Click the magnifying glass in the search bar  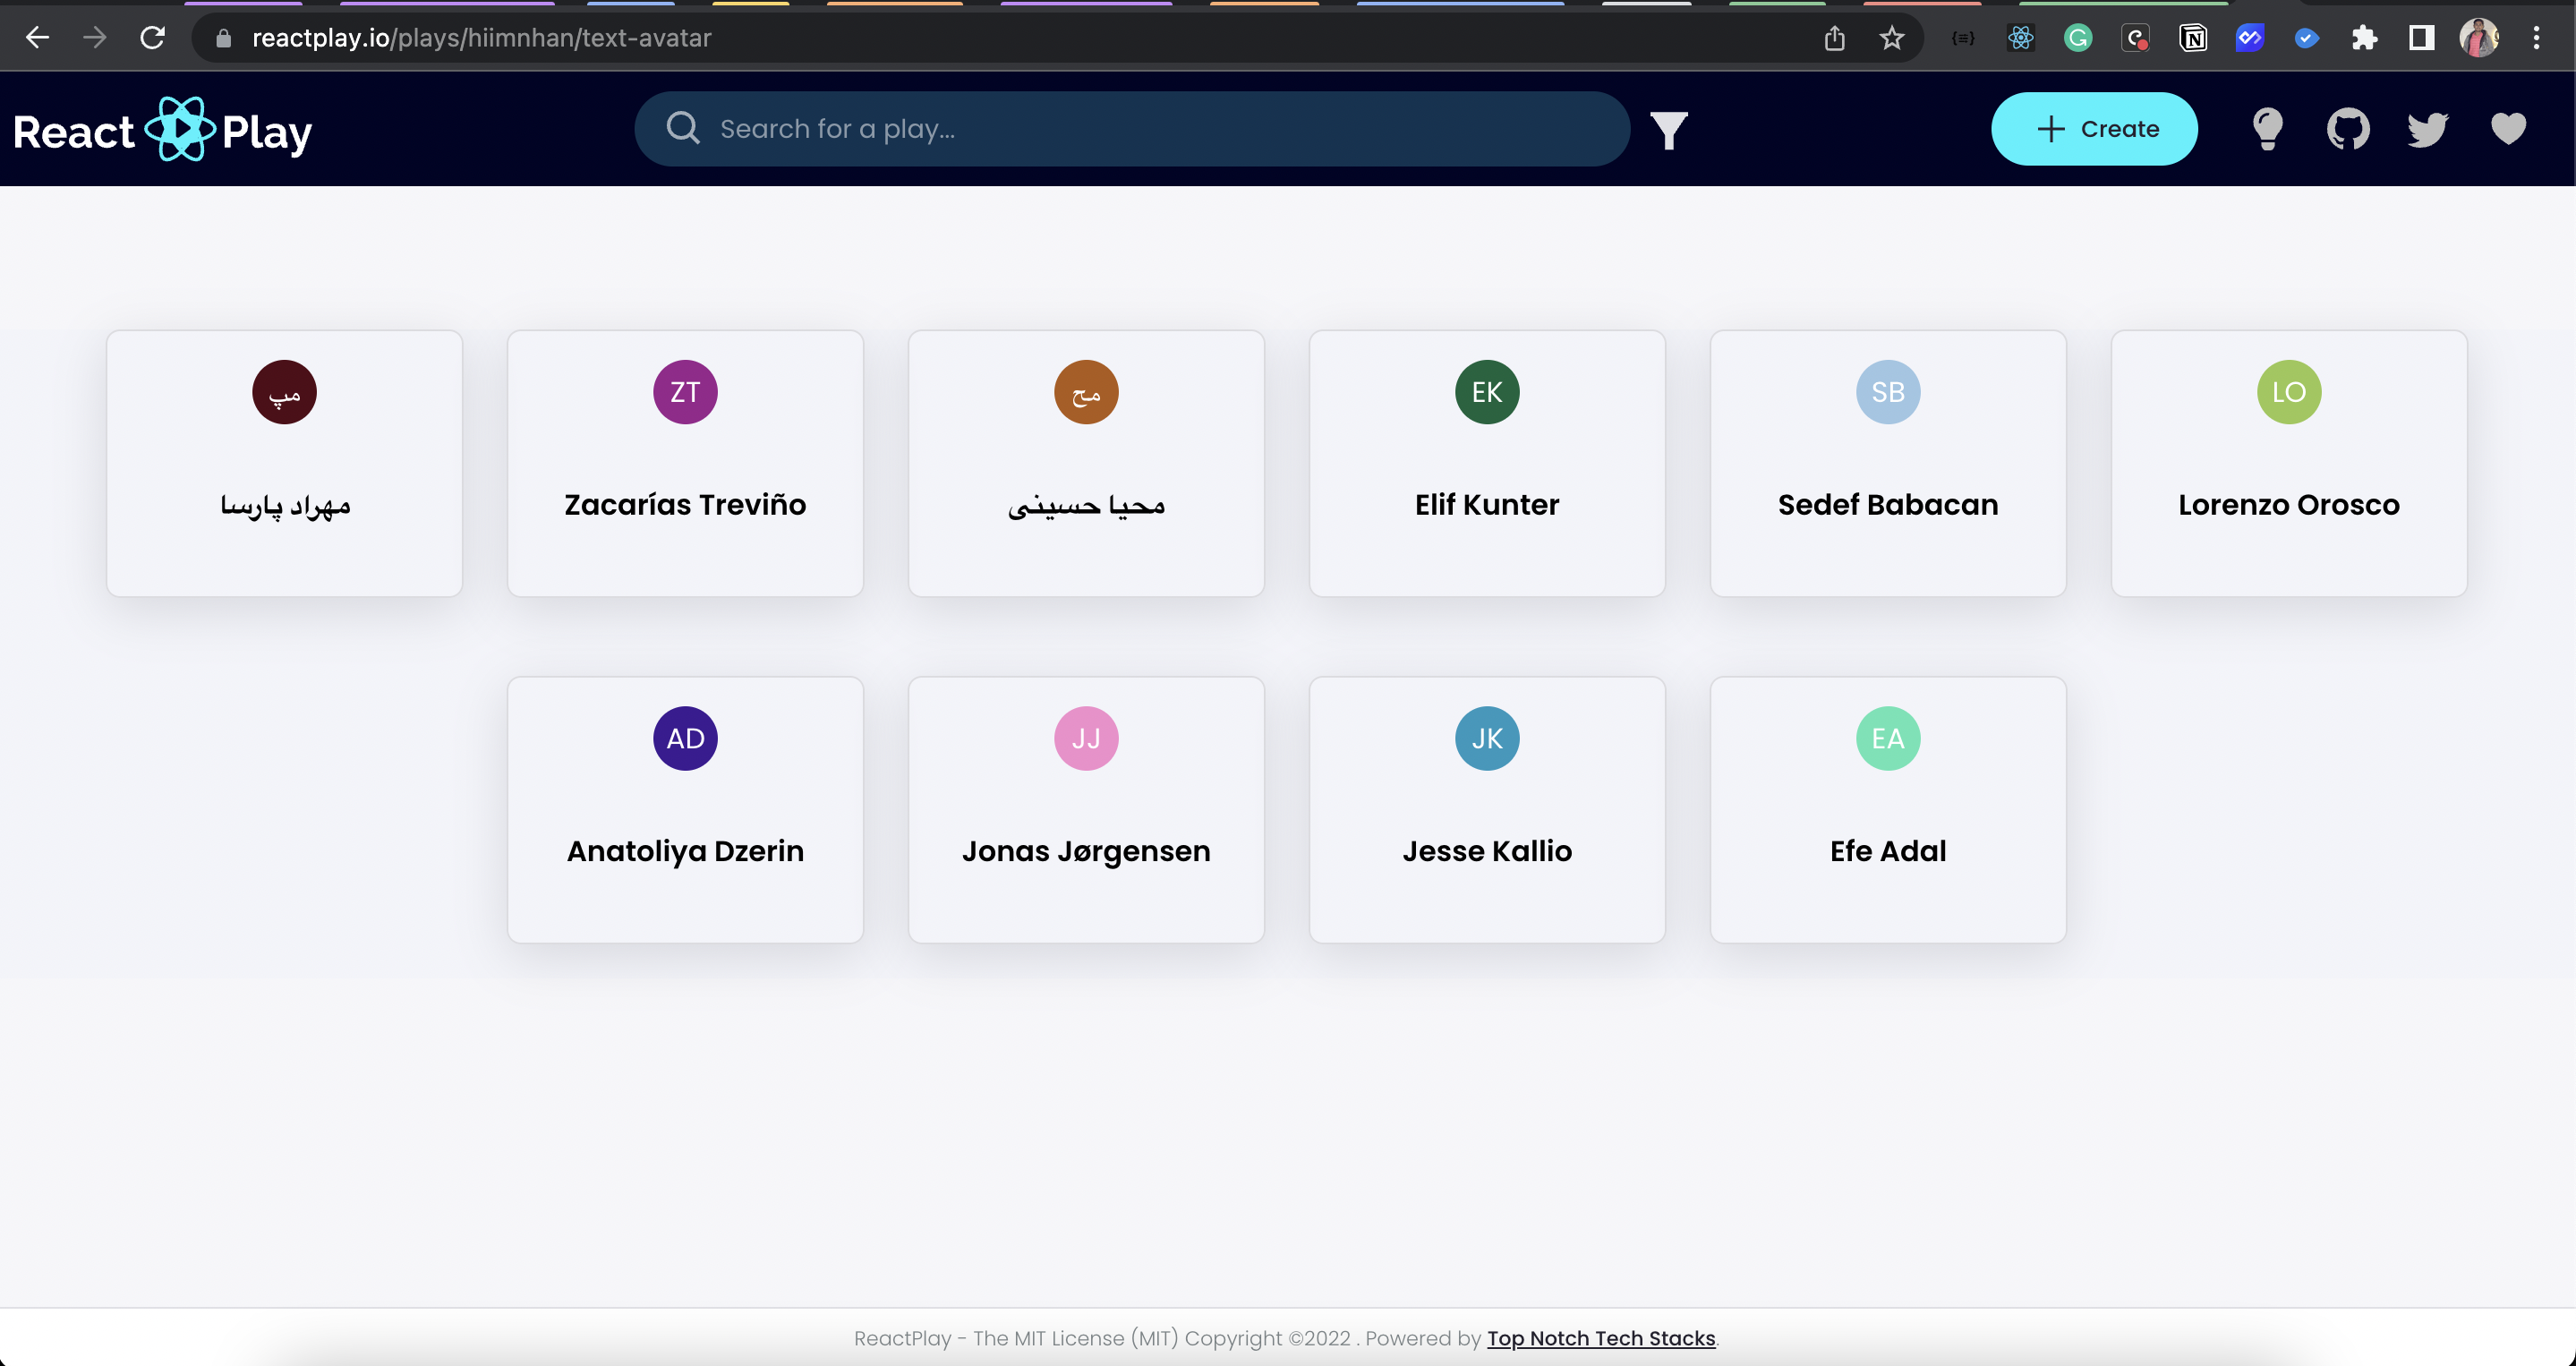click(681, 128)
